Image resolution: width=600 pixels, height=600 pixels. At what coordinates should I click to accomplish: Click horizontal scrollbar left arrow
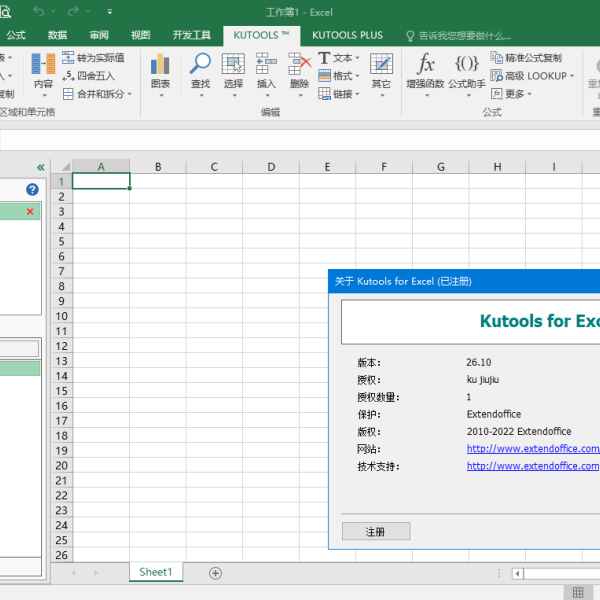point(518,573)
